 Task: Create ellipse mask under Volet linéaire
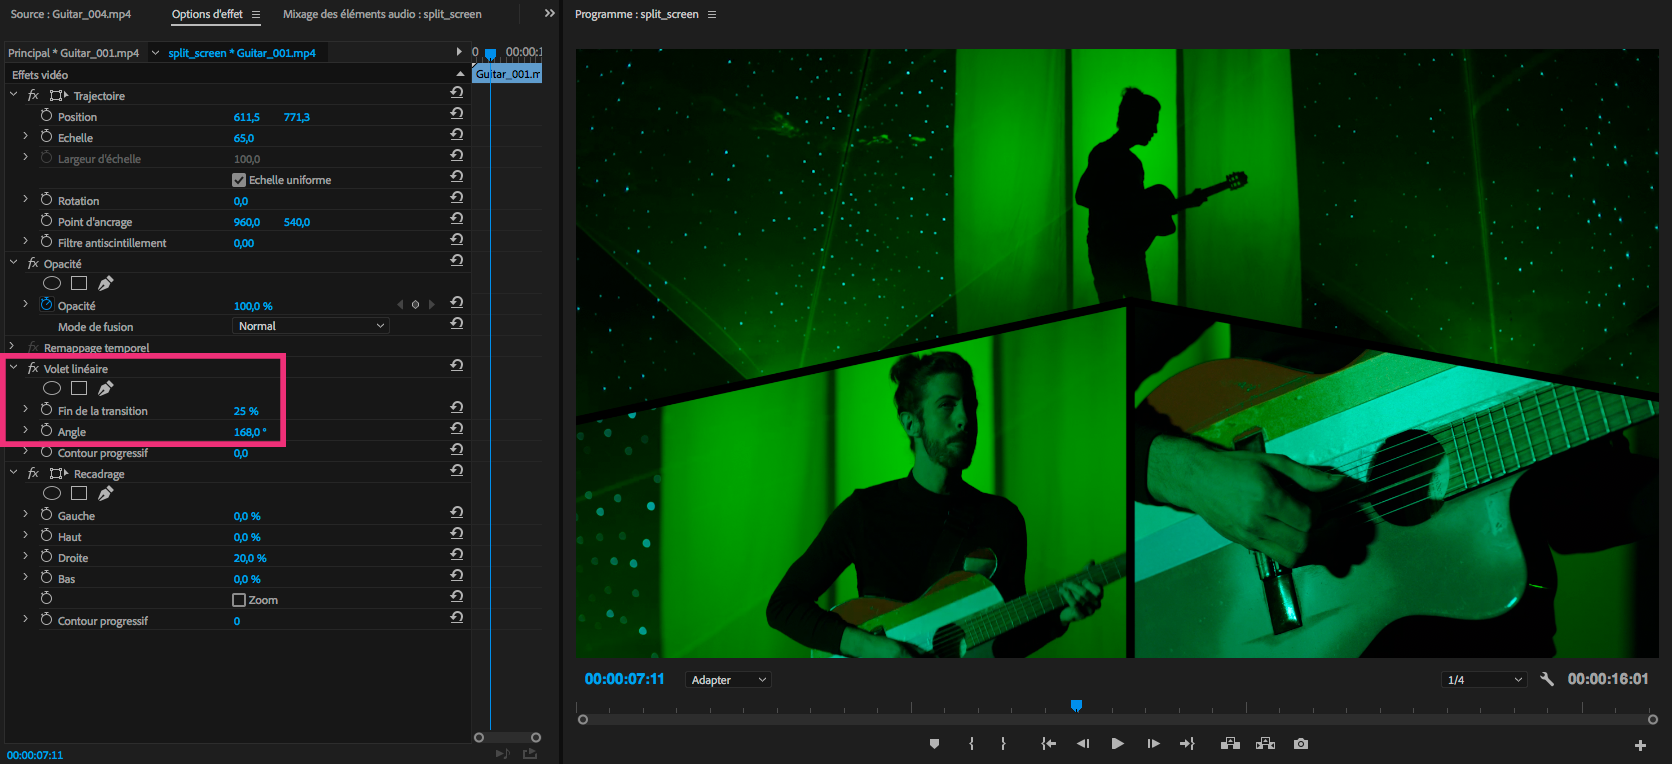[52, 389]
